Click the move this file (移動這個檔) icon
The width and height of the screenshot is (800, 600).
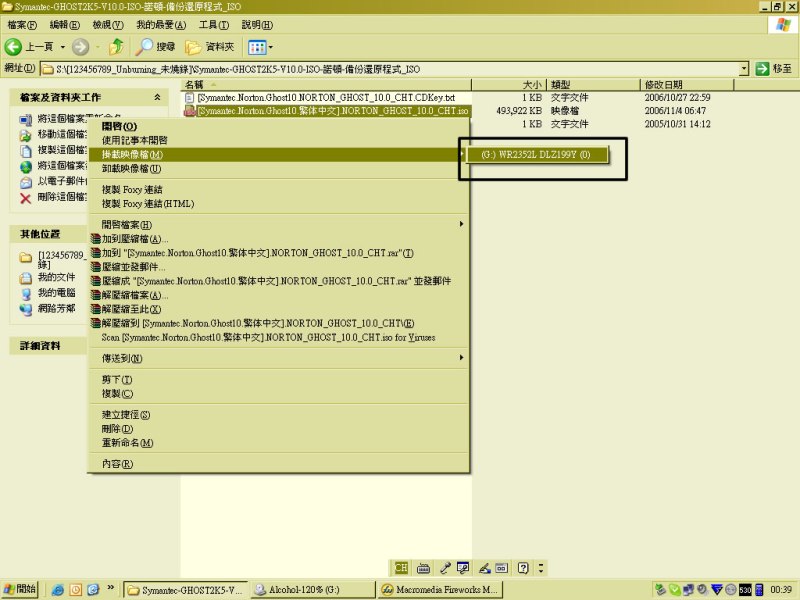(x=26, y=135)
